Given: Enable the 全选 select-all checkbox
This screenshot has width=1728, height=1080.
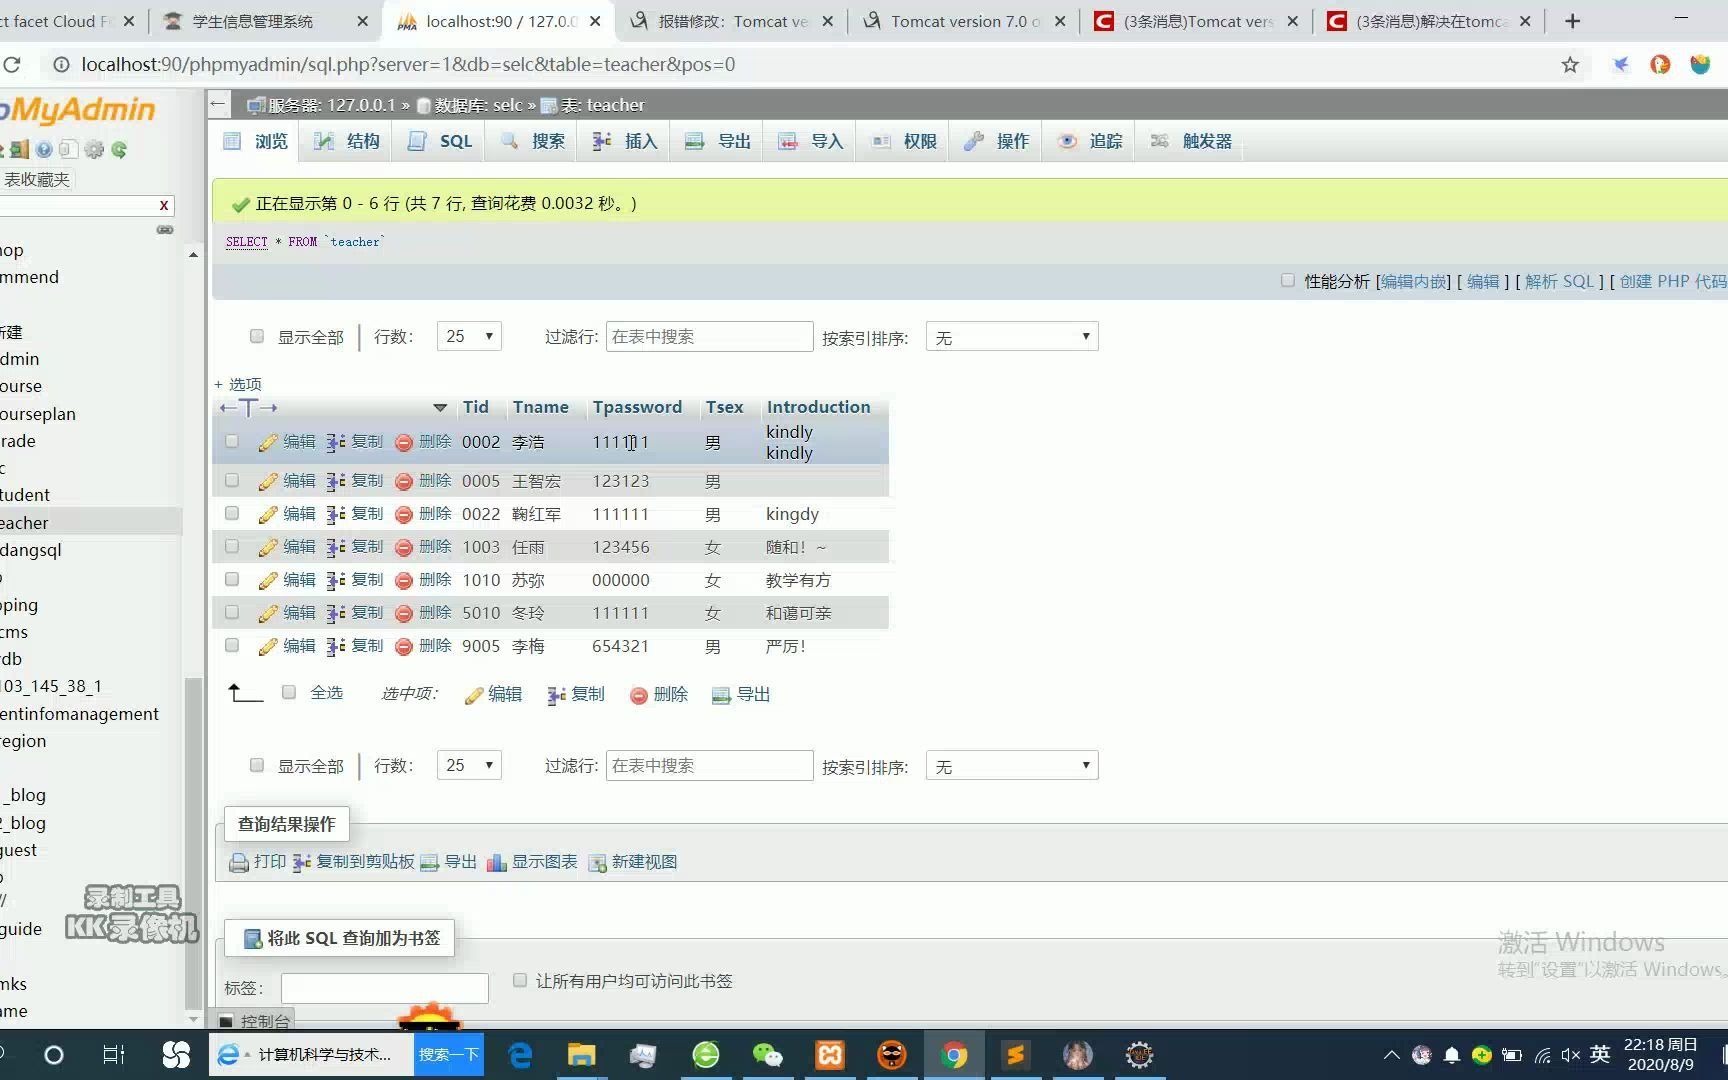Looking at the screenshot, I should point(289,692).
